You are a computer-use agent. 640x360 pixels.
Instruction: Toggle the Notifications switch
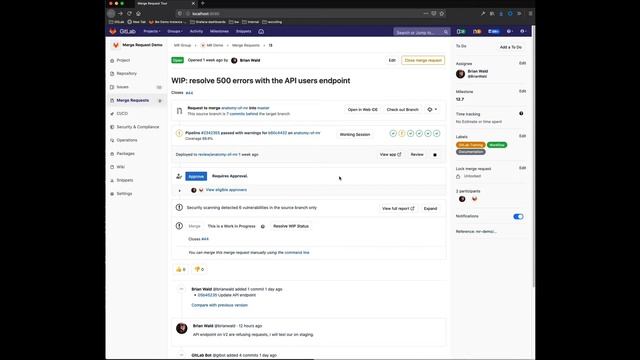pyautogui.click(x=518, y=216)
